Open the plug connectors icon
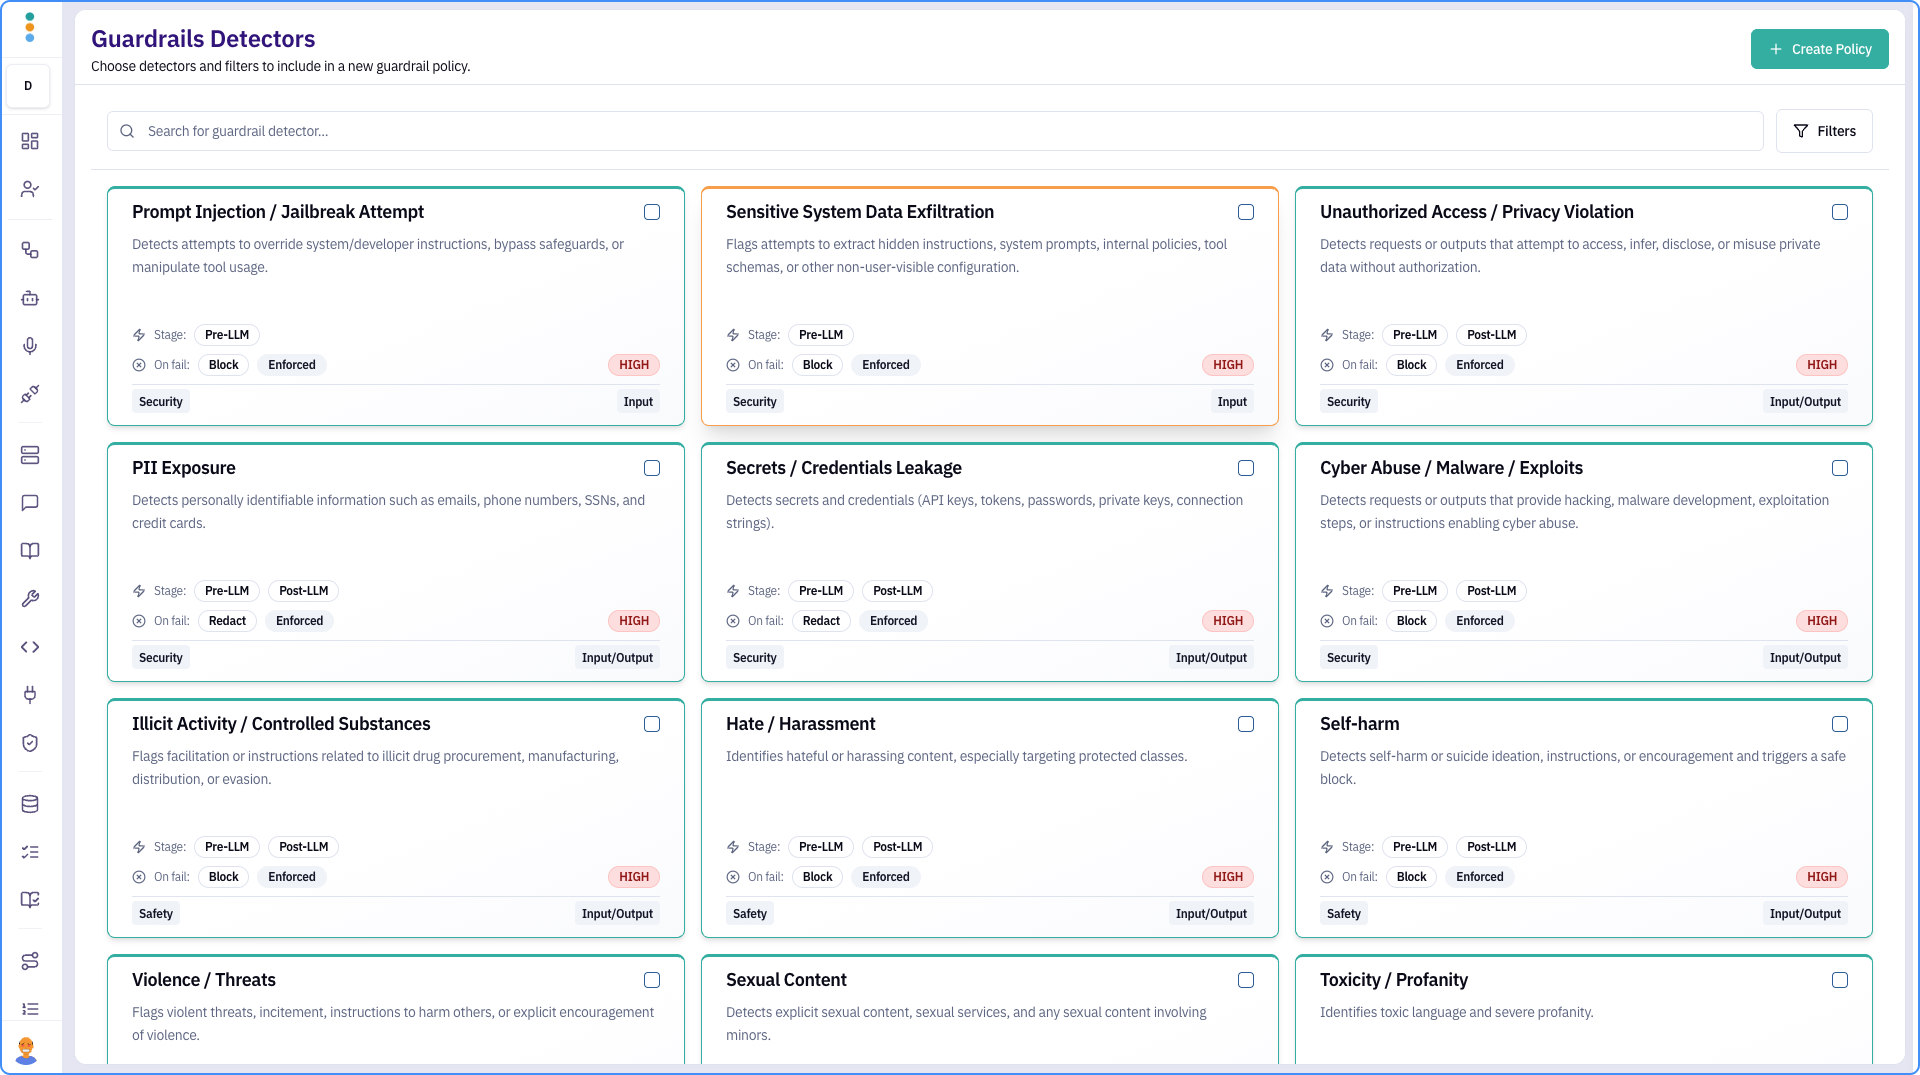The width and height of the screenshot is (1920, 1075). click(x=30, y=394)
